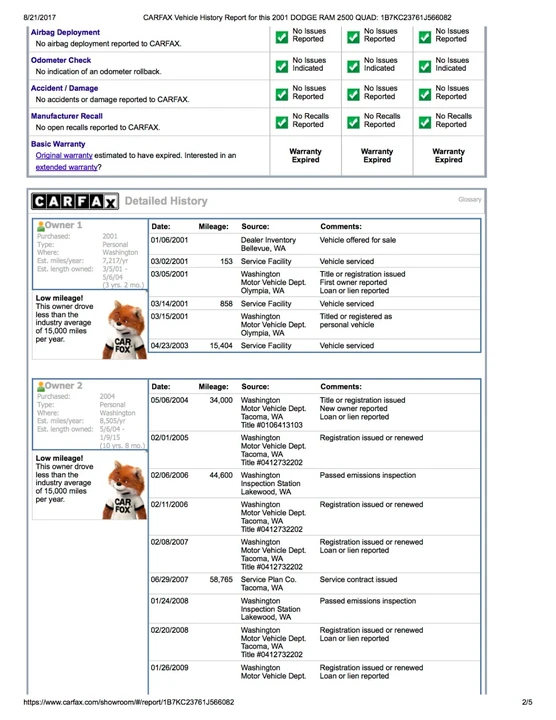This screenshot has width=556, height=720.
Task: Click the 2/5 page number
Action: point(527,702)
